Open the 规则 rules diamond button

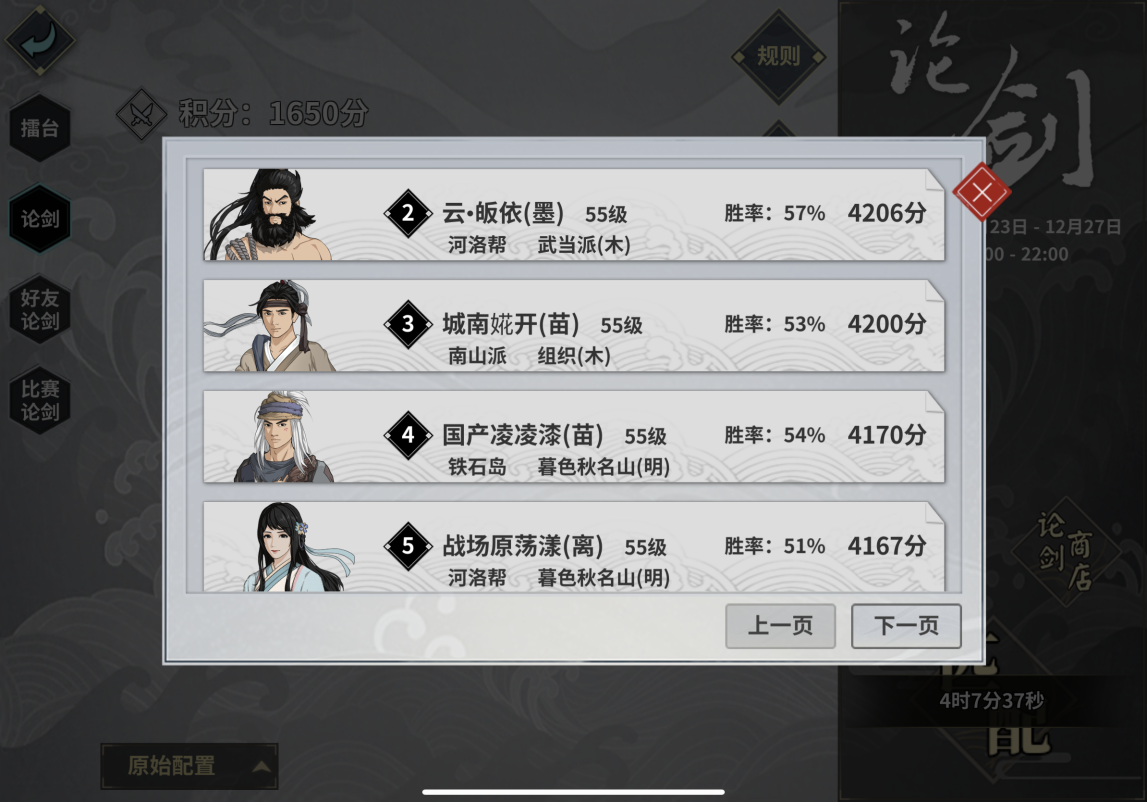pyautogui.click(x=778, y=56)
